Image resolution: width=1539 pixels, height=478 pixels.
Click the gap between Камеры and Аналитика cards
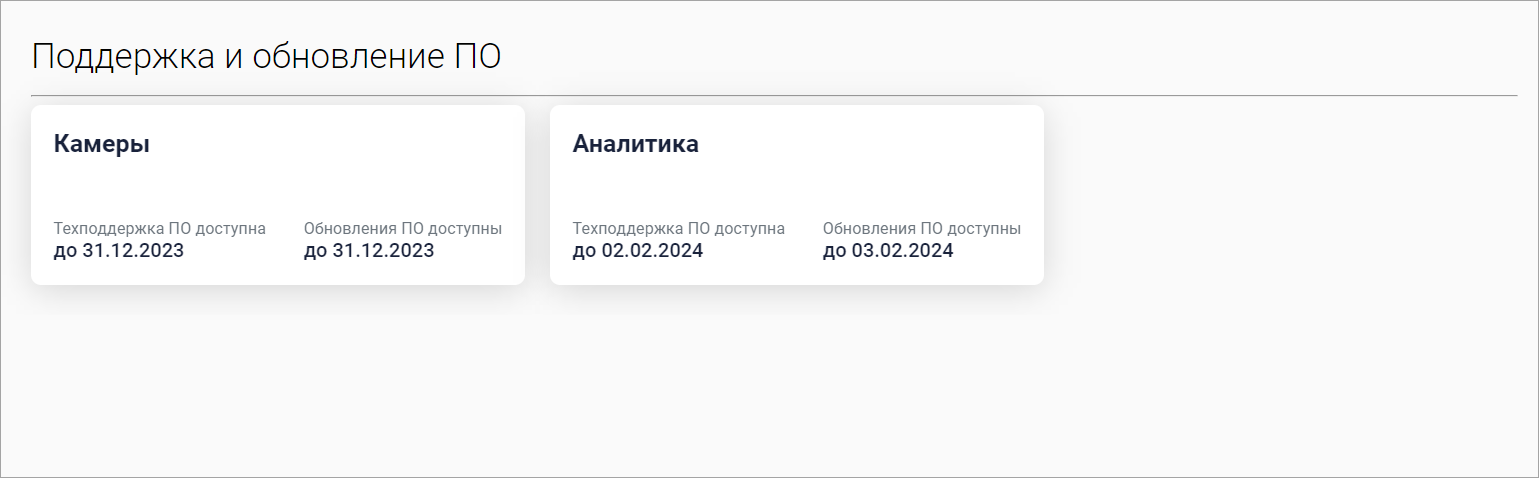pos(537,195)
